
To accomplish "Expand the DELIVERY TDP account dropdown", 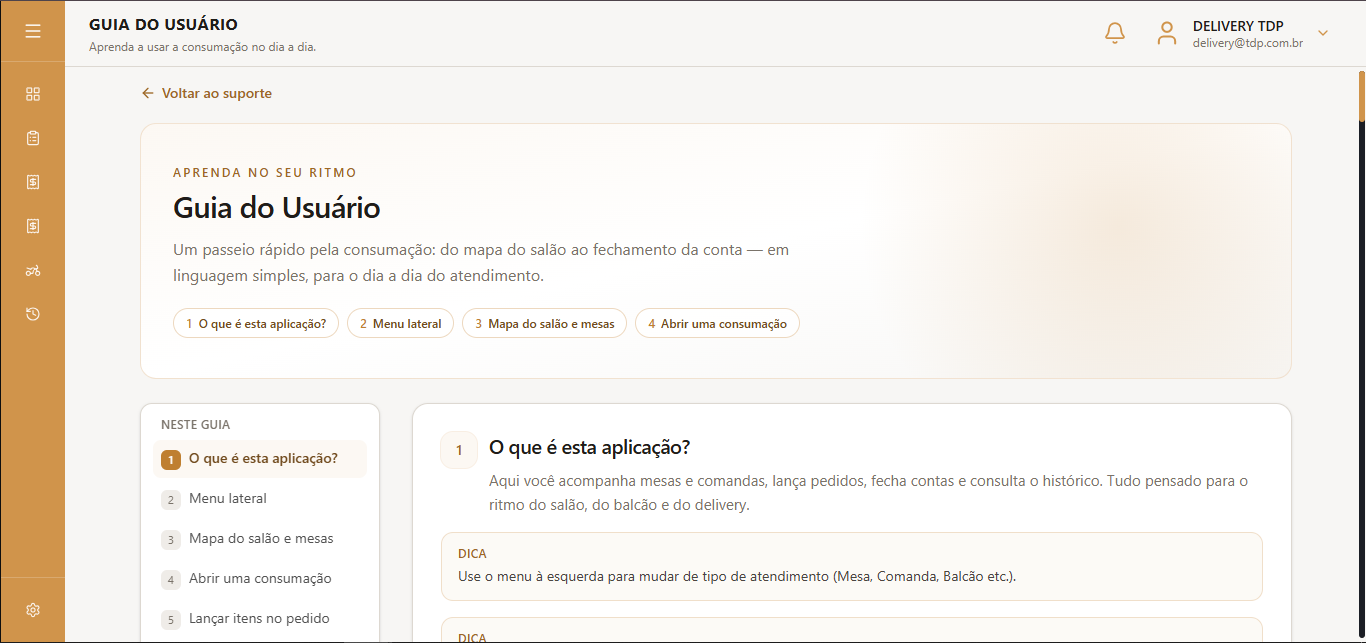I will [1323, 33].
